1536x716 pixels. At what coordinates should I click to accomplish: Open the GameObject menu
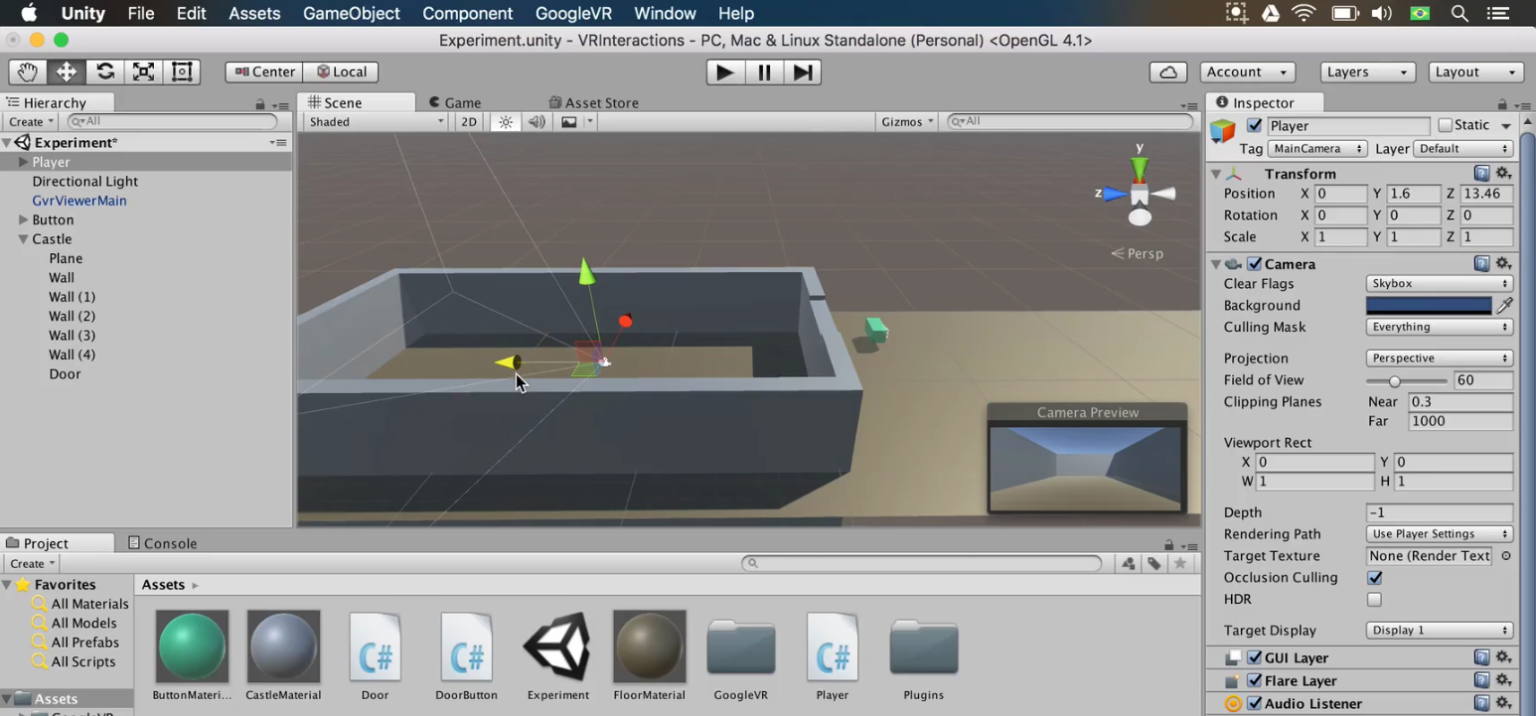[x=351, y=13]
